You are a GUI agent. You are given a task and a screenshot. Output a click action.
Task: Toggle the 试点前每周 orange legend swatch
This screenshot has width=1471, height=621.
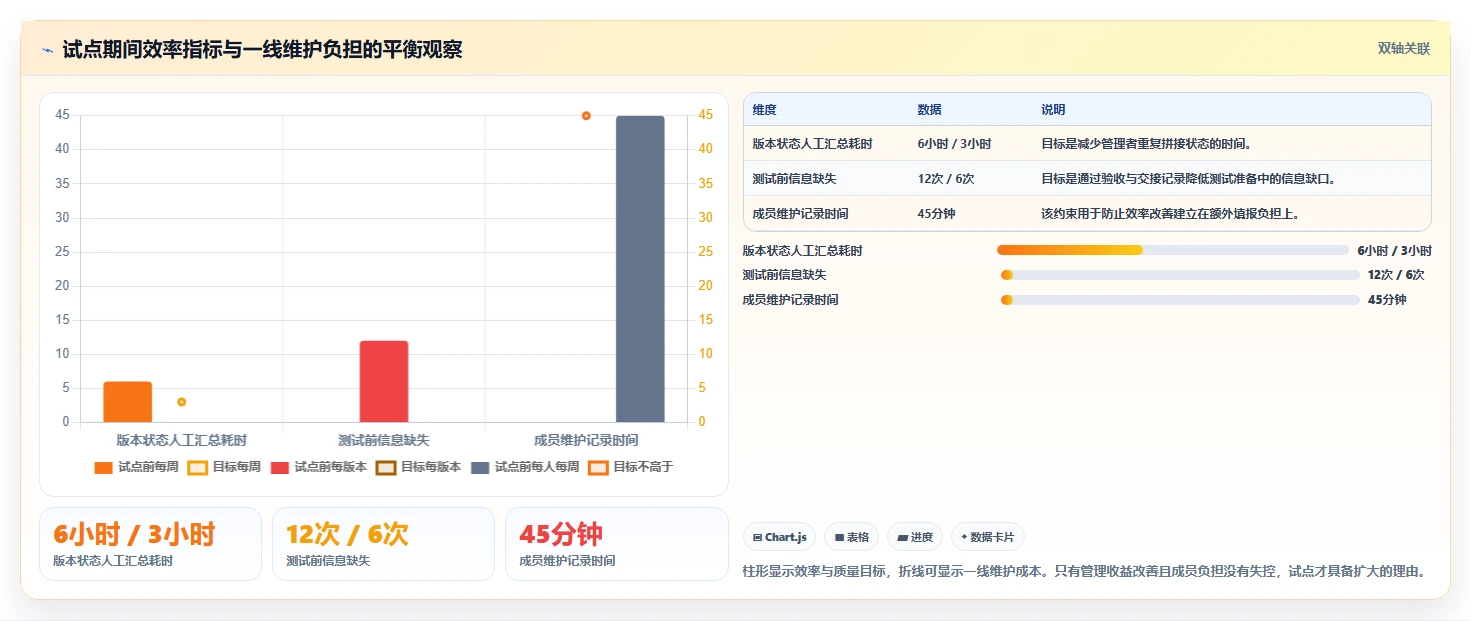tap(103, 467)
